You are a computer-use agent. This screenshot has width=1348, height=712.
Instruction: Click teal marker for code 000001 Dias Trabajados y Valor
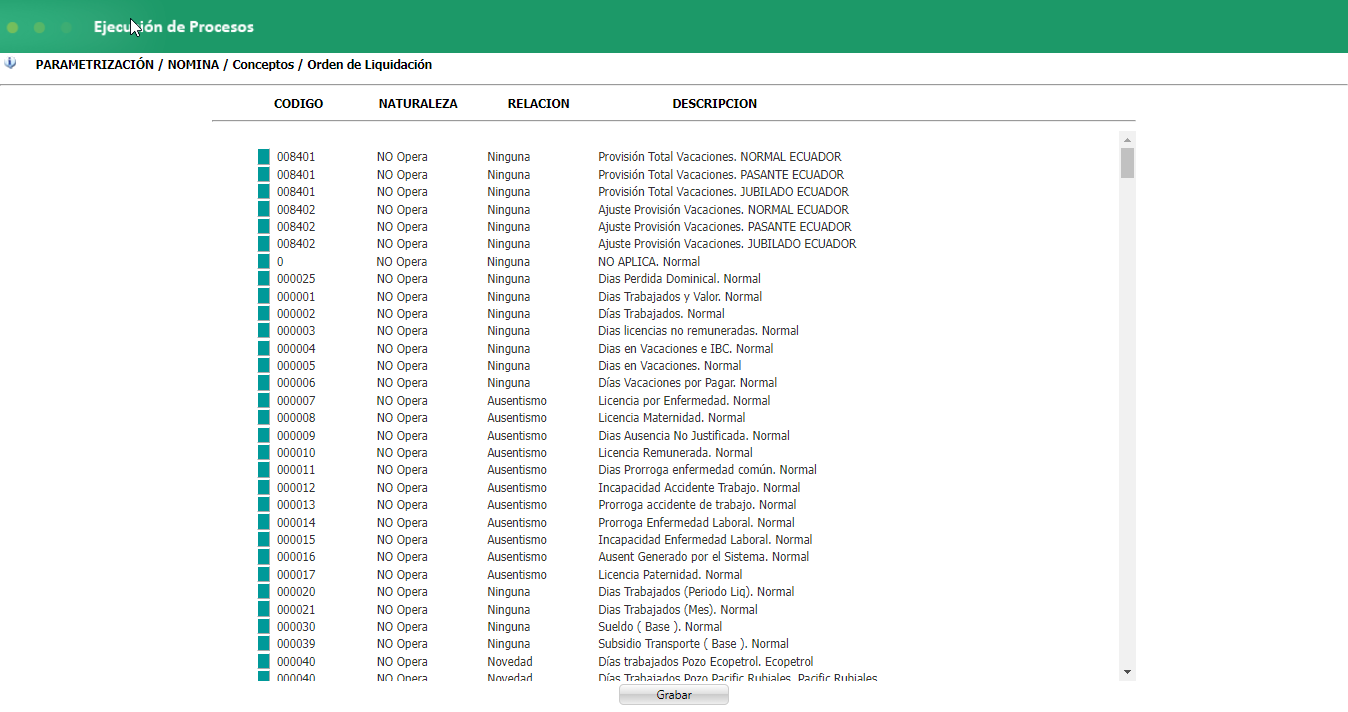264,296
